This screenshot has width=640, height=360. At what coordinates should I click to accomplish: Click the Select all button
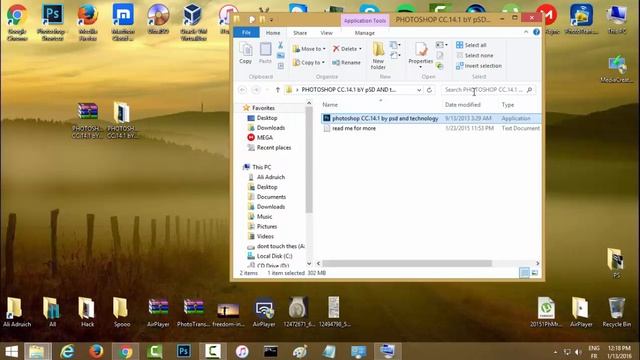pyautogui.click(x=471, y=45)
